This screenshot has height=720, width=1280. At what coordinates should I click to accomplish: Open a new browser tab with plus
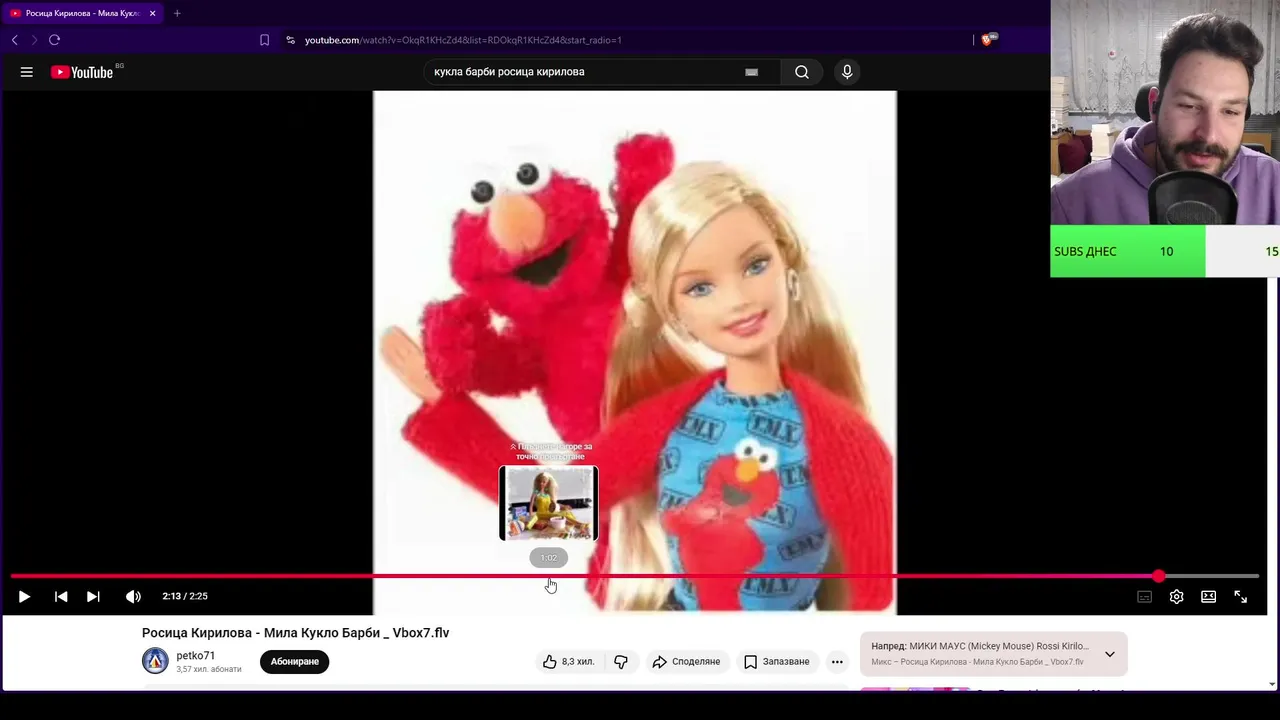[177, 13]
